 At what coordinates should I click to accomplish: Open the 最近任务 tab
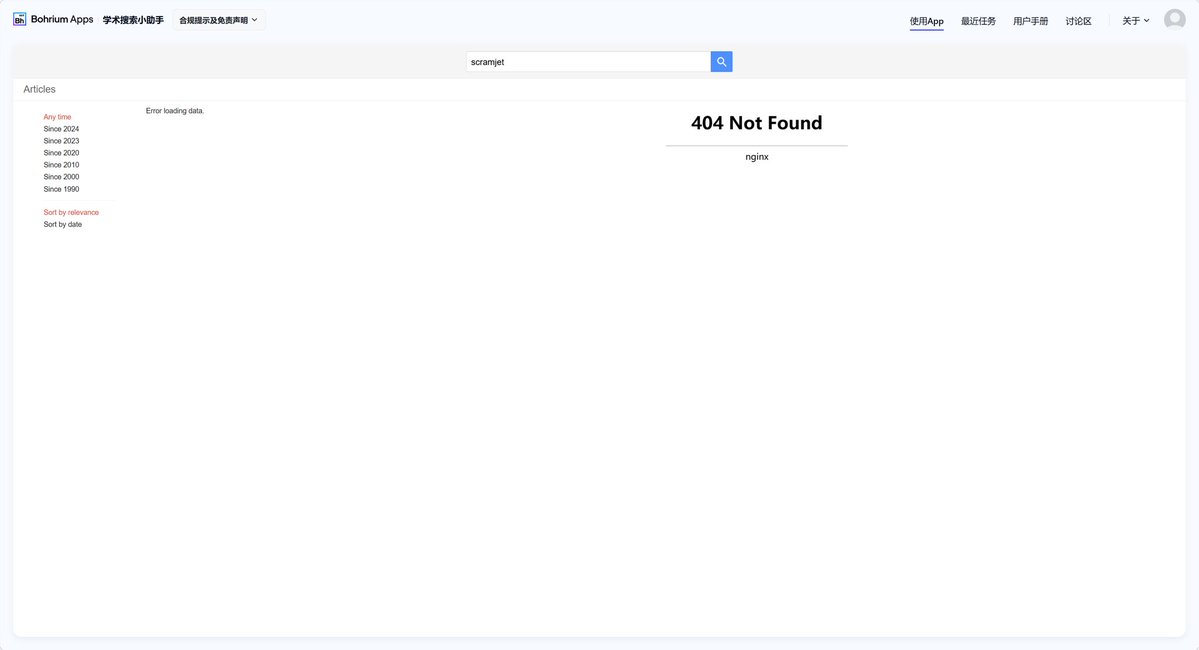tap(978, 21)
